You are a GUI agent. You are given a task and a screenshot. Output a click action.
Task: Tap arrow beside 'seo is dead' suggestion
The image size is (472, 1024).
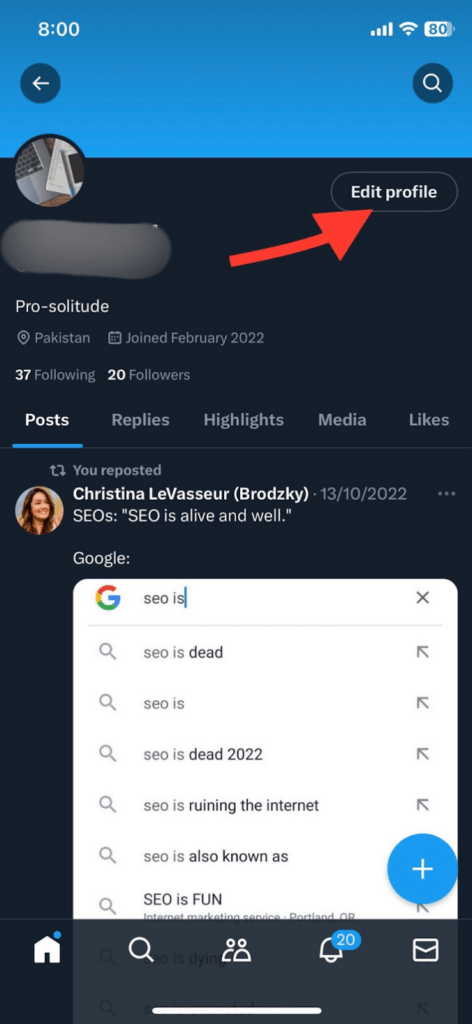pos(423,652)
